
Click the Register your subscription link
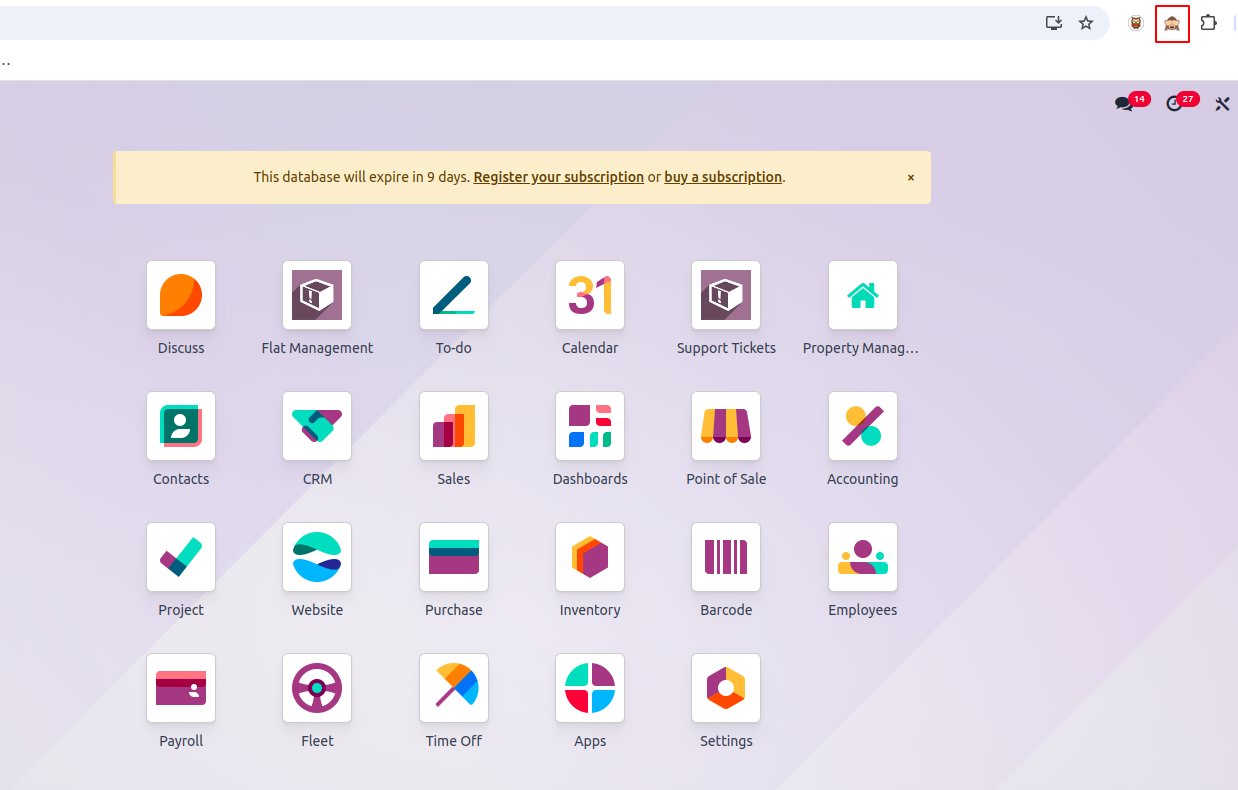(x=559, y=177)
